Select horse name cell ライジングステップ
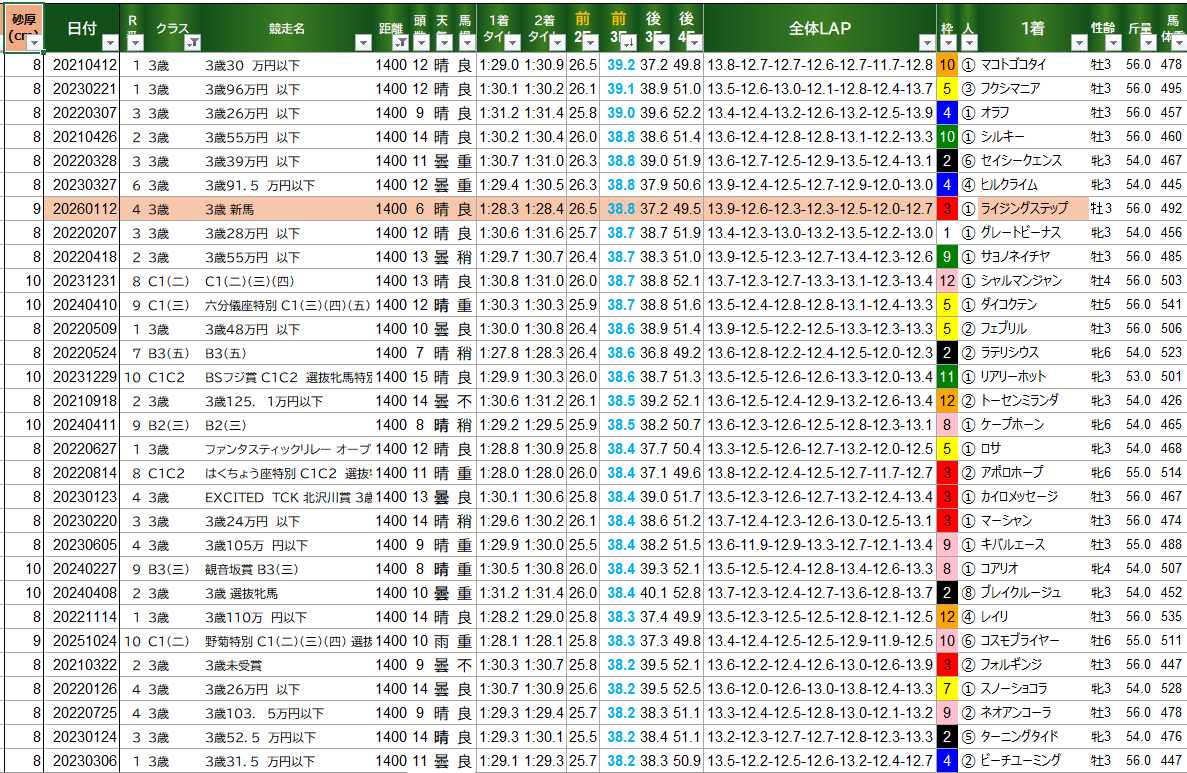Image resolution: width=1187 pixels, height=773 pixels. pyautogui.click(x=1033, y=208)
